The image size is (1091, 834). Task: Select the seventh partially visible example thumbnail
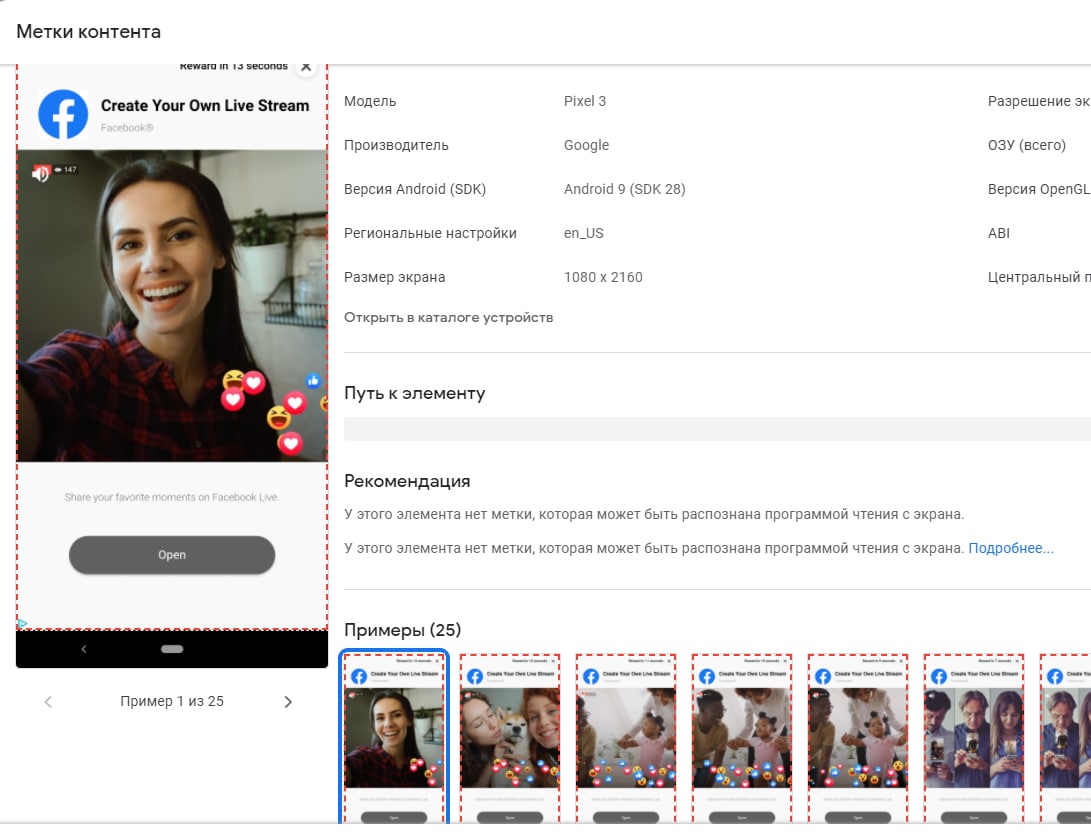[1065, 738]
